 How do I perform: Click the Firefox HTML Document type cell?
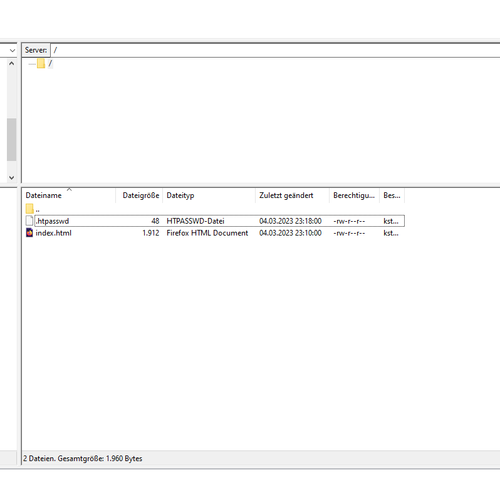tap(207, 233)
